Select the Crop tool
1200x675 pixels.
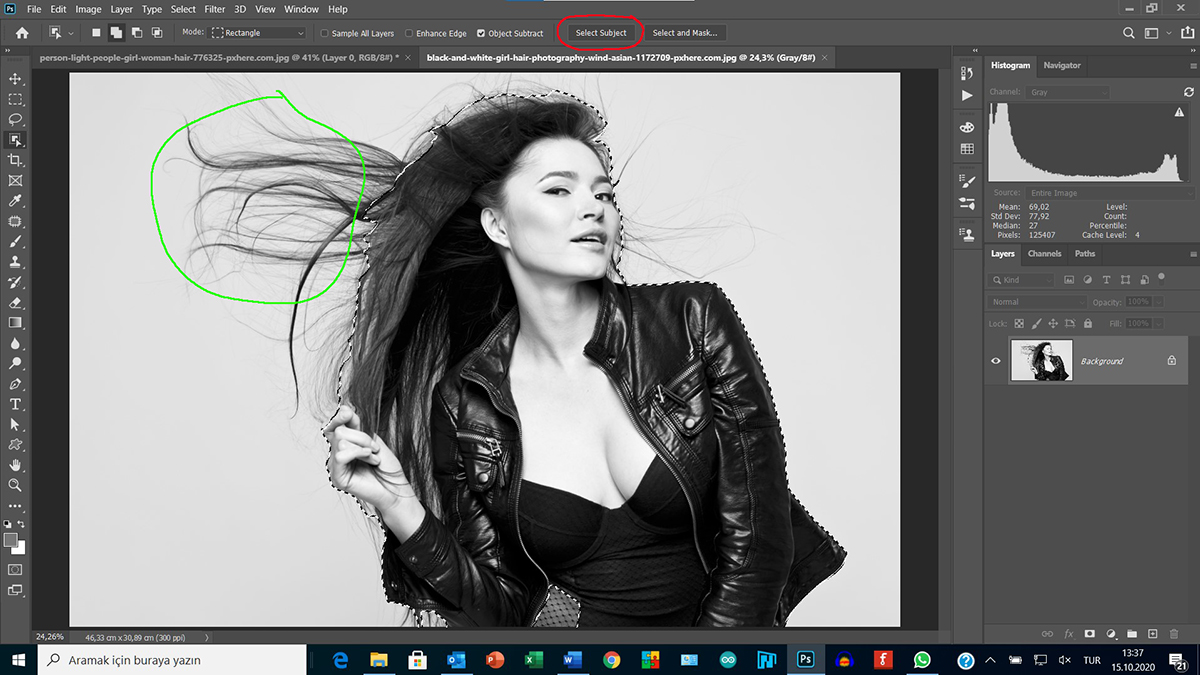coord(15,160)
